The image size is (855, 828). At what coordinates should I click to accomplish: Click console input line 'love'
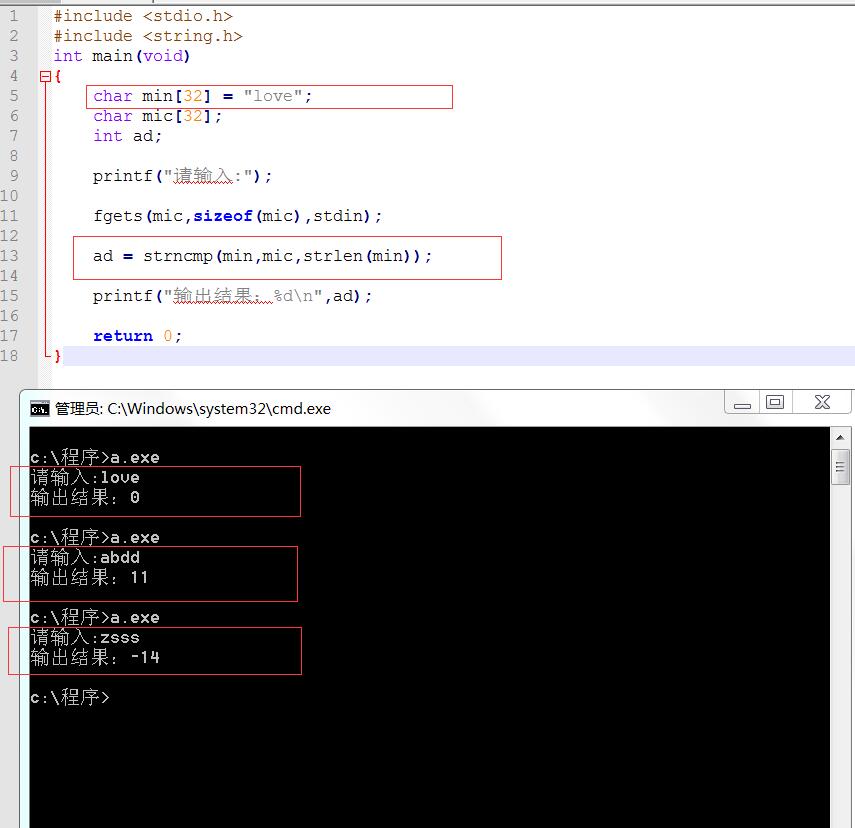[x=85, y=477]
